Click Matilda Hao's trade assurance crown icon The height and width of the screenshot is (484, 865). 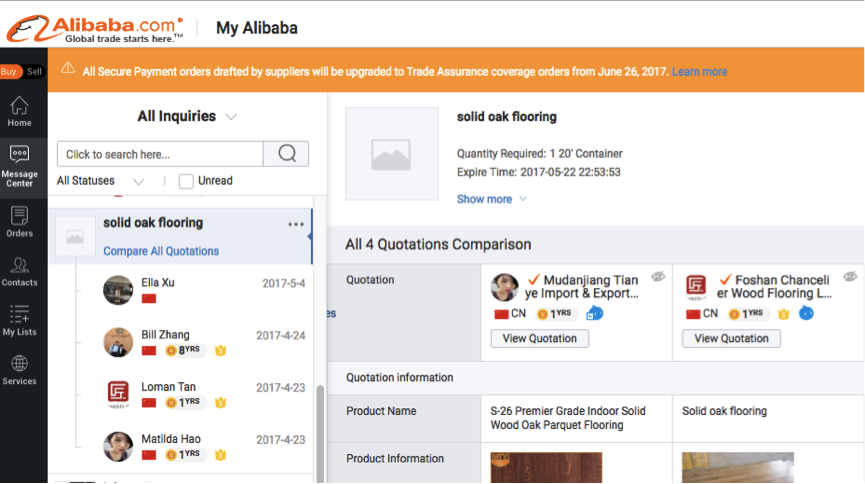(221, 455)
